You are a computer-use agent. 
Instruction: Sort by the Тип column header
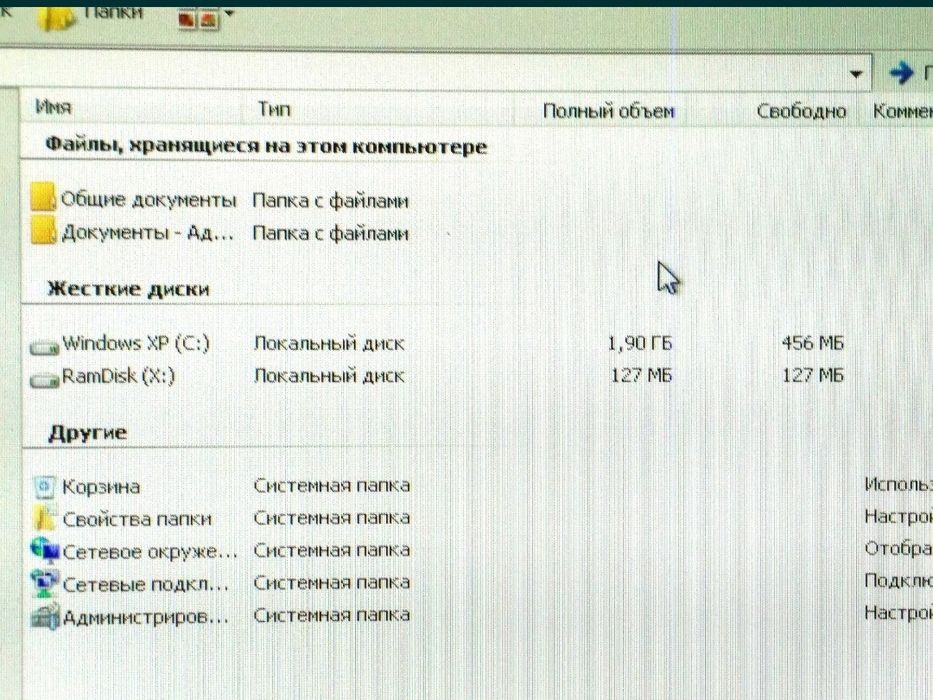pos(274,109)
